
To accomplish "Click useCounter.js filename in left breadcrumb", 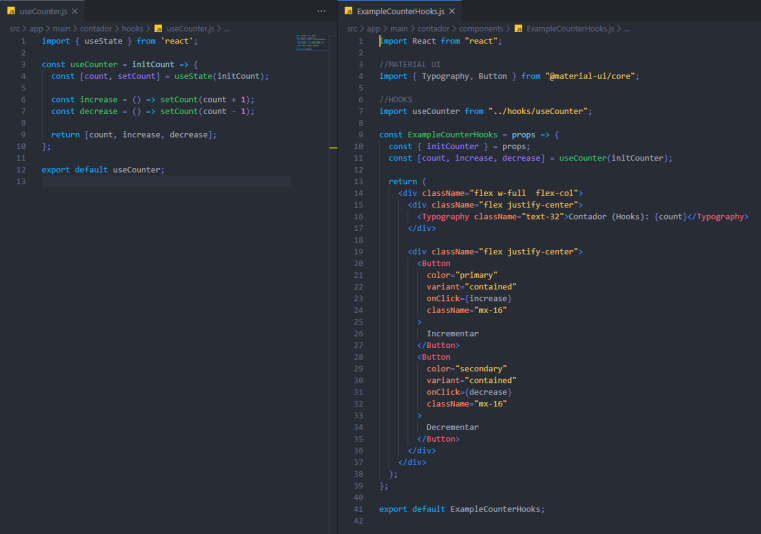I will [x=190, y=29].
